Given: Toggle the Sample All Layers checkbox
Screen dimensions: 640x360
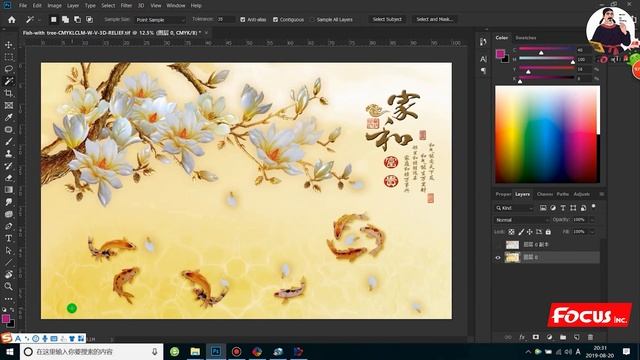Looking at the screenshot, I should click(313, 20).
